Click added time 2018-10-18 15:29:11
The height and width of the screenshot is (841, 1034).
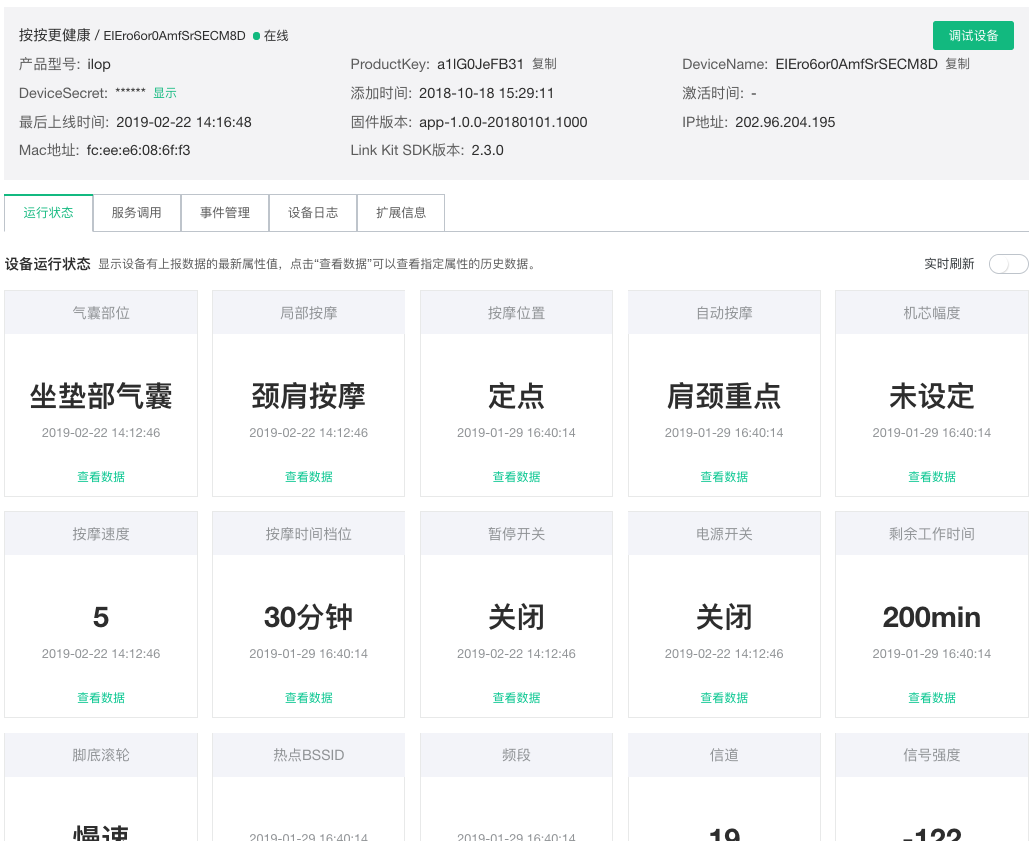(x=486, y=93)
